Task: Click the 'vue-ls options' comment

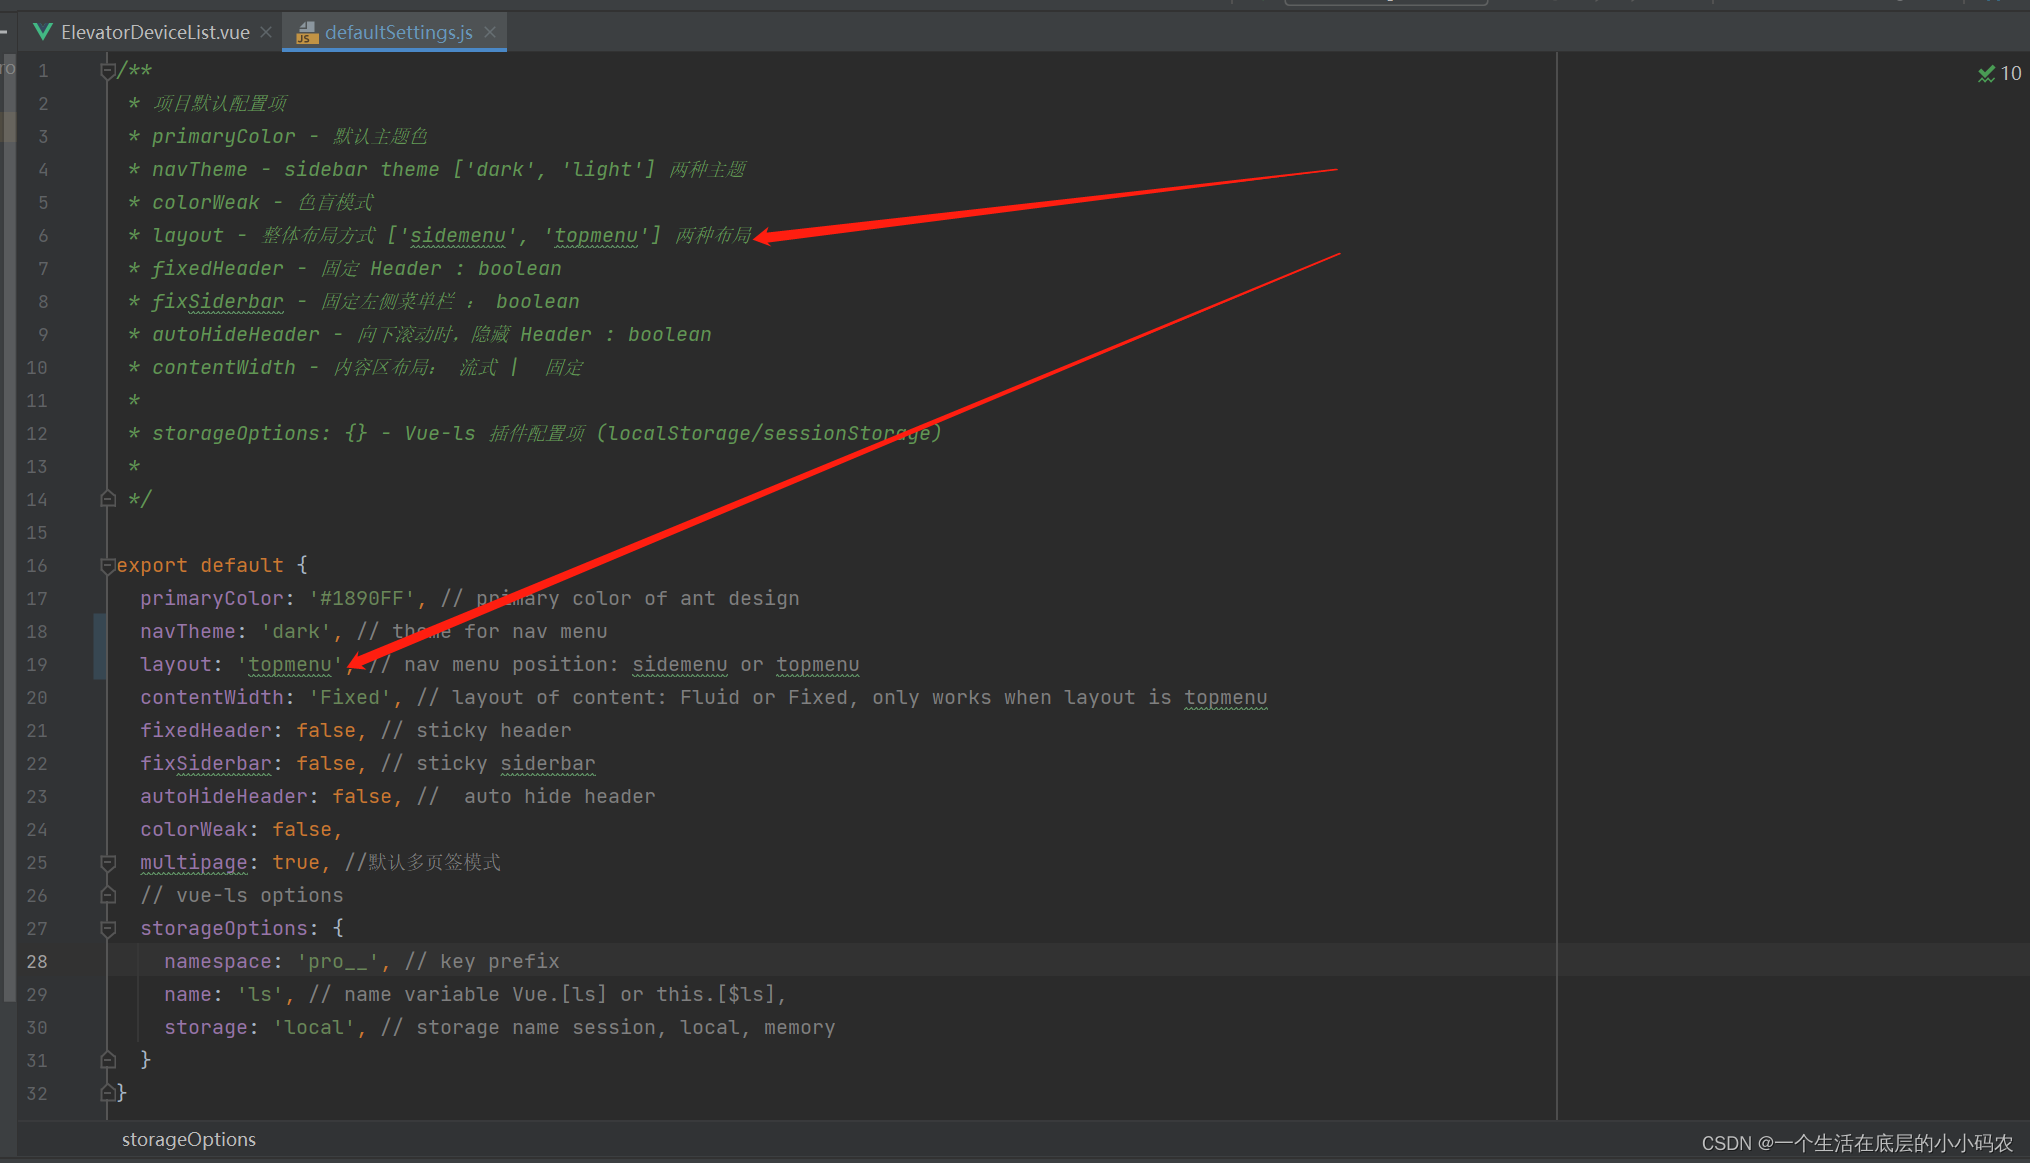Action: click(242, 895)
